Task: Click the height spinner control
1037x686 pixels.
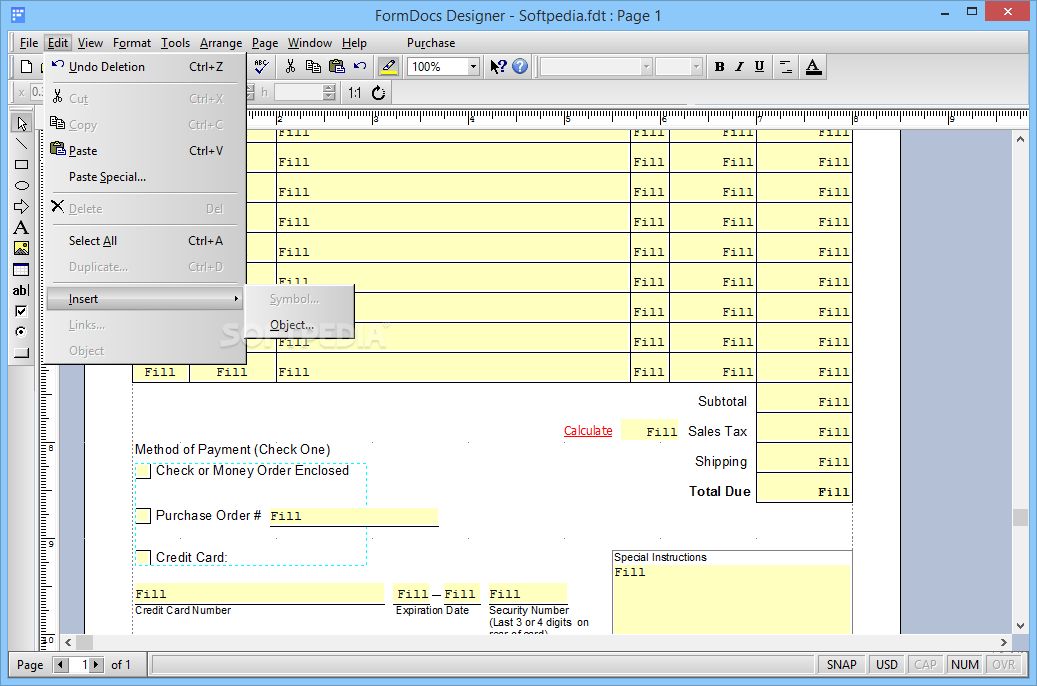Action: coord(329,93)
